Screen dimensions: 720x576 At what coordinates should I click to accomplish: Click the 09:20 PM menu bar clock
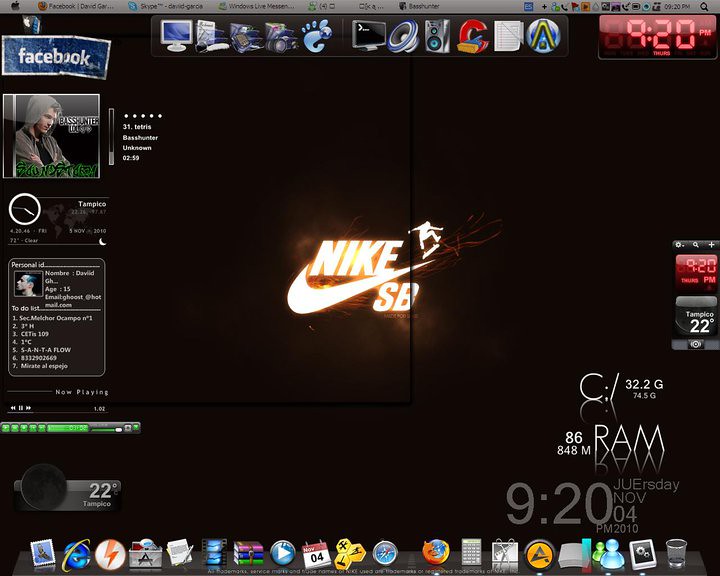(x=677, y=6)
